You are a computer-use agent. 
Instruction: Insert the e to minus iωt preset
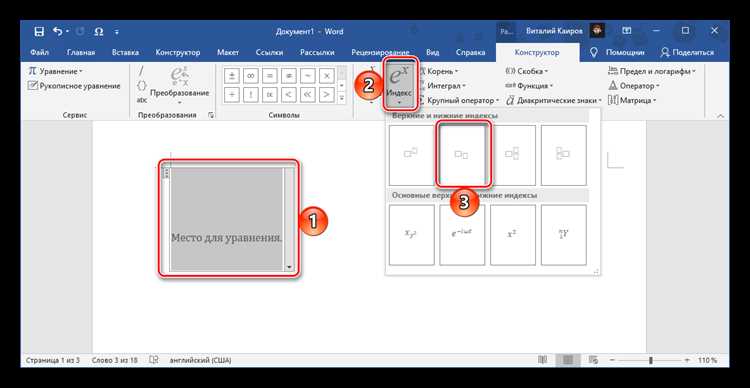click(462, 235)
